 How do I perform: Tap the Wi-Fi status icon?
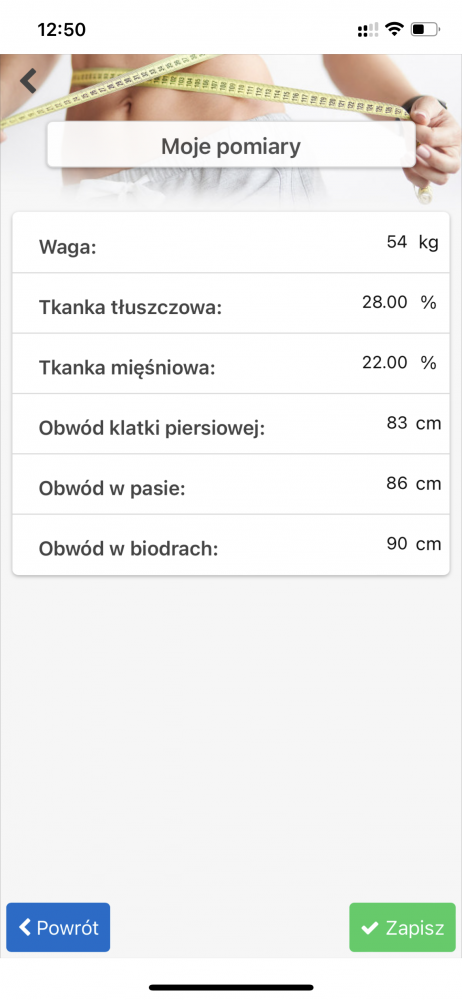394,29
